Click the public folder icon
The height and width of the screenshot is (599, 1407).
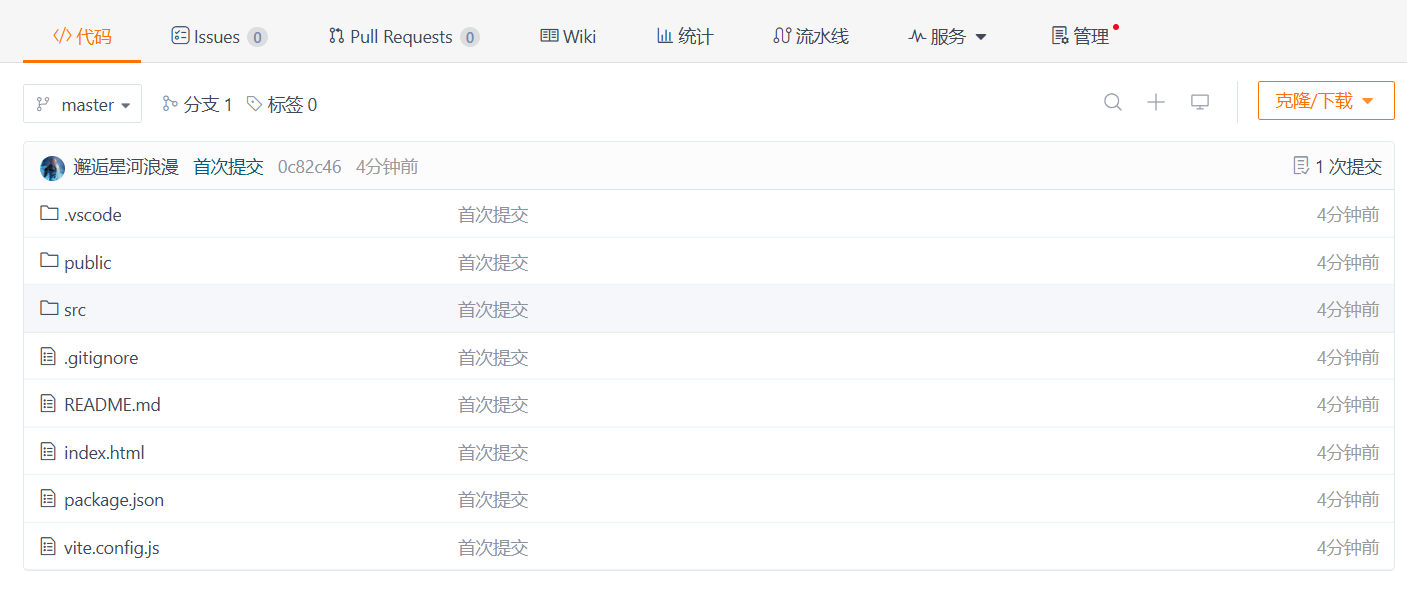click(49, 261)
